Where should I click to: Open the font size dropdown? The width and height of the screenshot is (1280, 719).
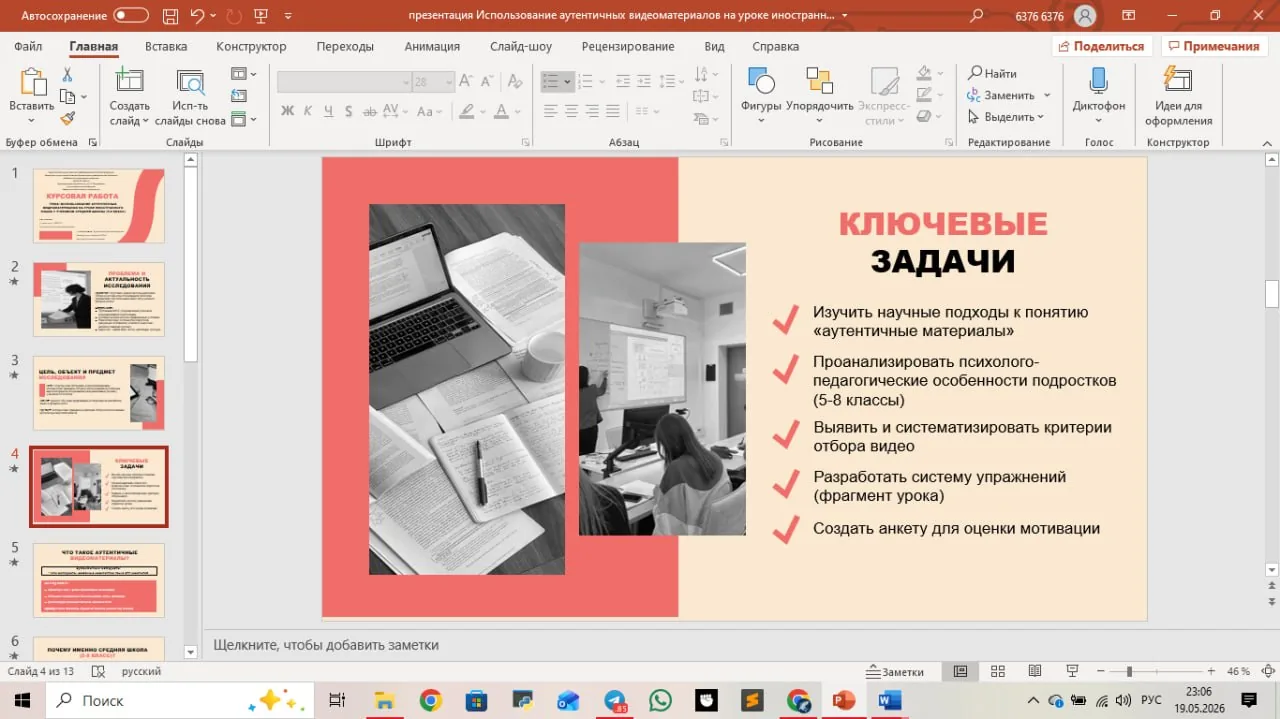point(448,83)
